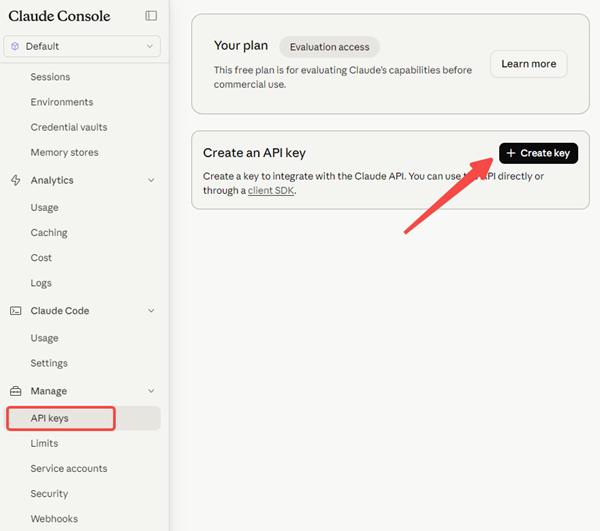The width and height of the screenshot is (600, 531).
Task: Click the Create key button
Action: click(538, 153)
